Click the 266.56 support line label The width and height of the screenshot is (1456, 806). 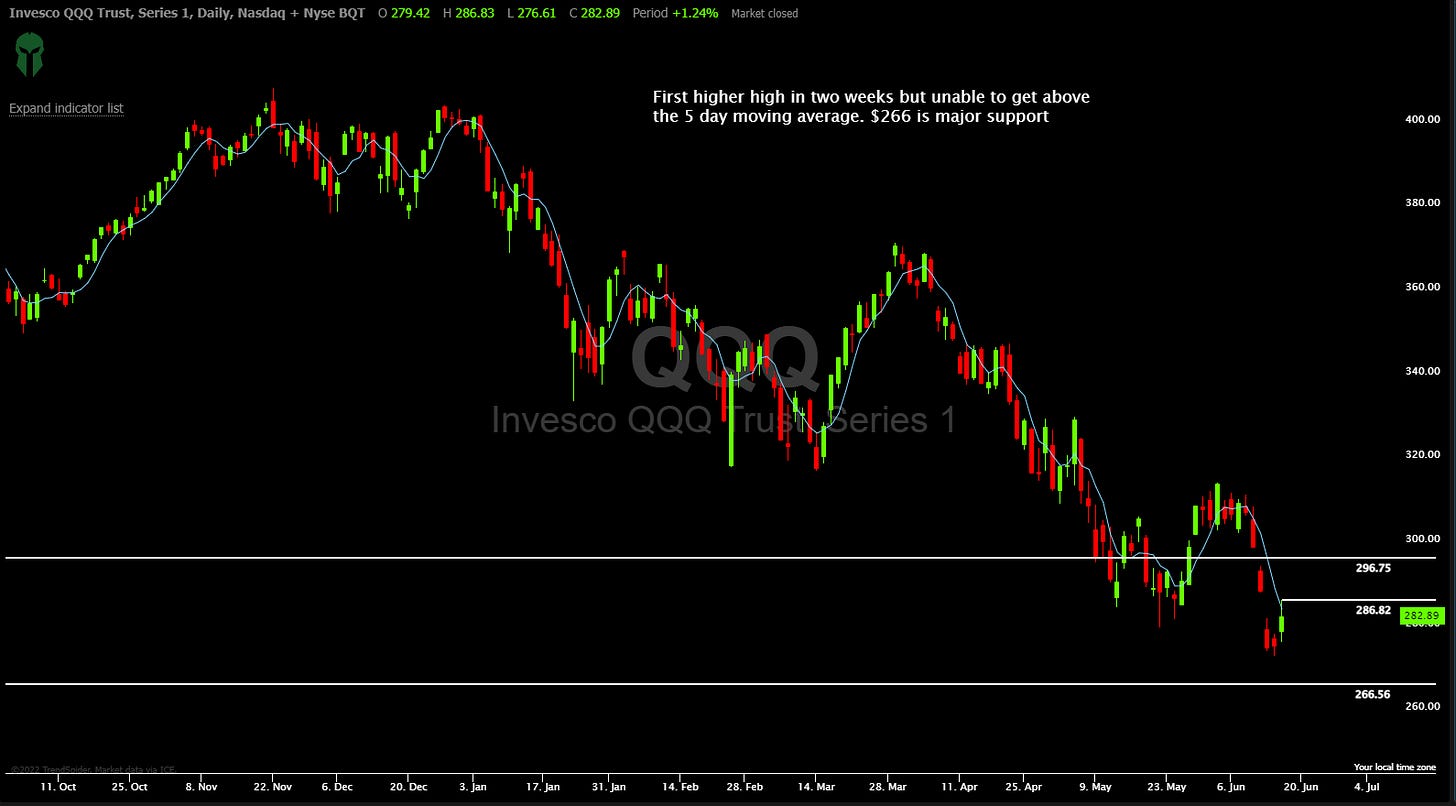pos(1373,693)
